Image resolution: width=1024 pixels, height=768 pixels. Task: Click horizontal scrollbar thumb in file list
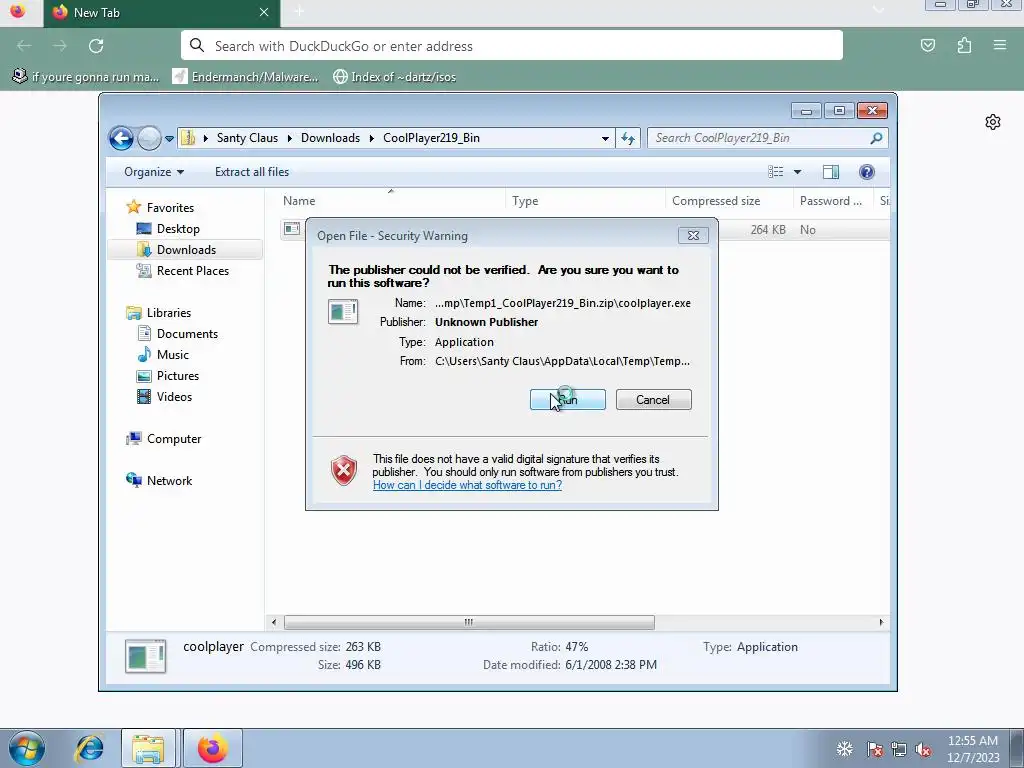(x=469, y=622)
